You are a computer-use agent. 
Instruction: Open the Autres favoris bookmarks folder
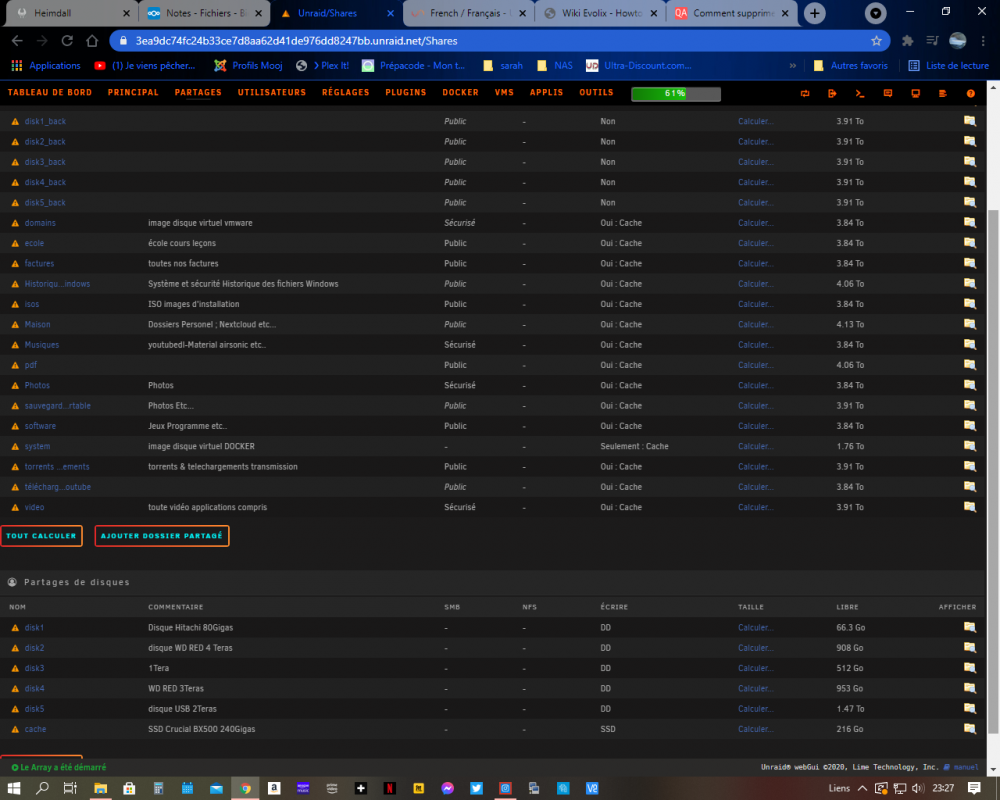tap(851, 66)
